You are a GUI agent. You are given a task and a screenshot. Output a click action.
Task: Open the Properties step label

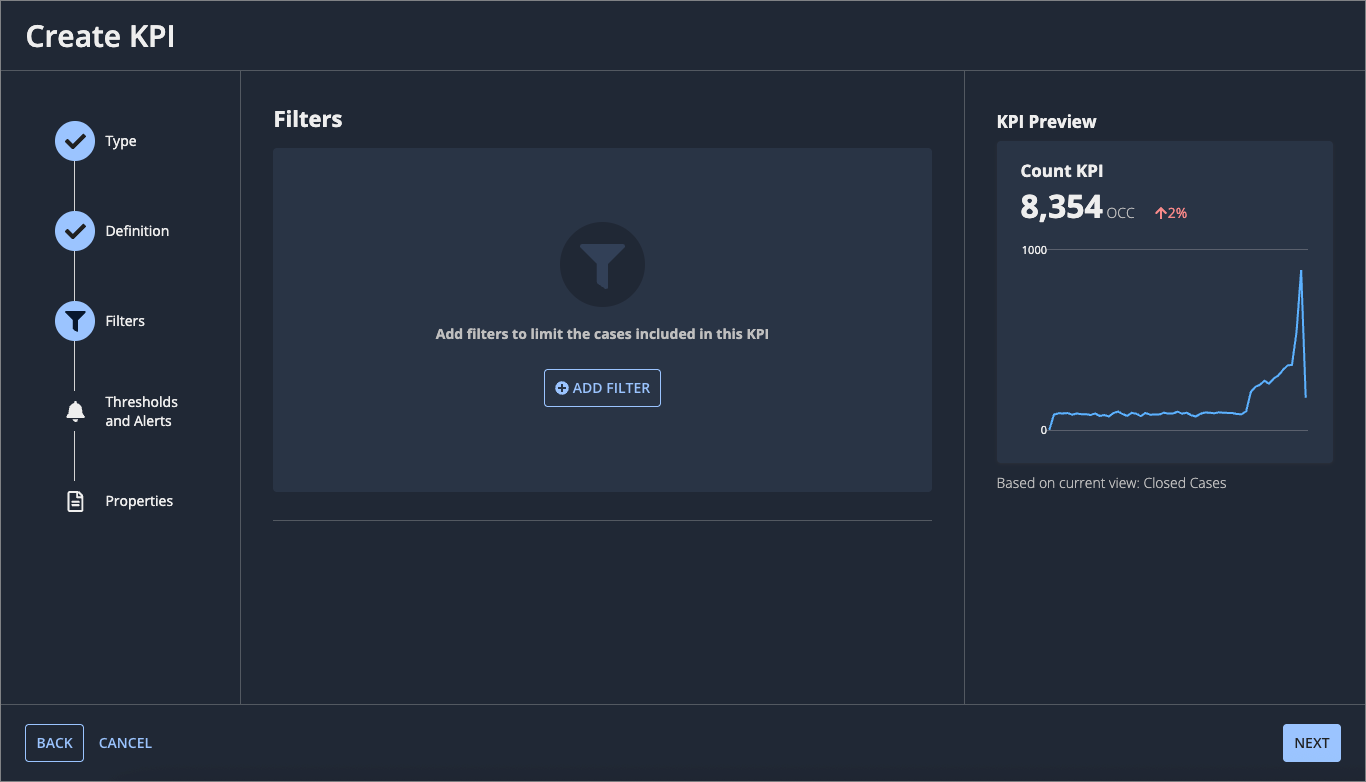coord(139,501)
